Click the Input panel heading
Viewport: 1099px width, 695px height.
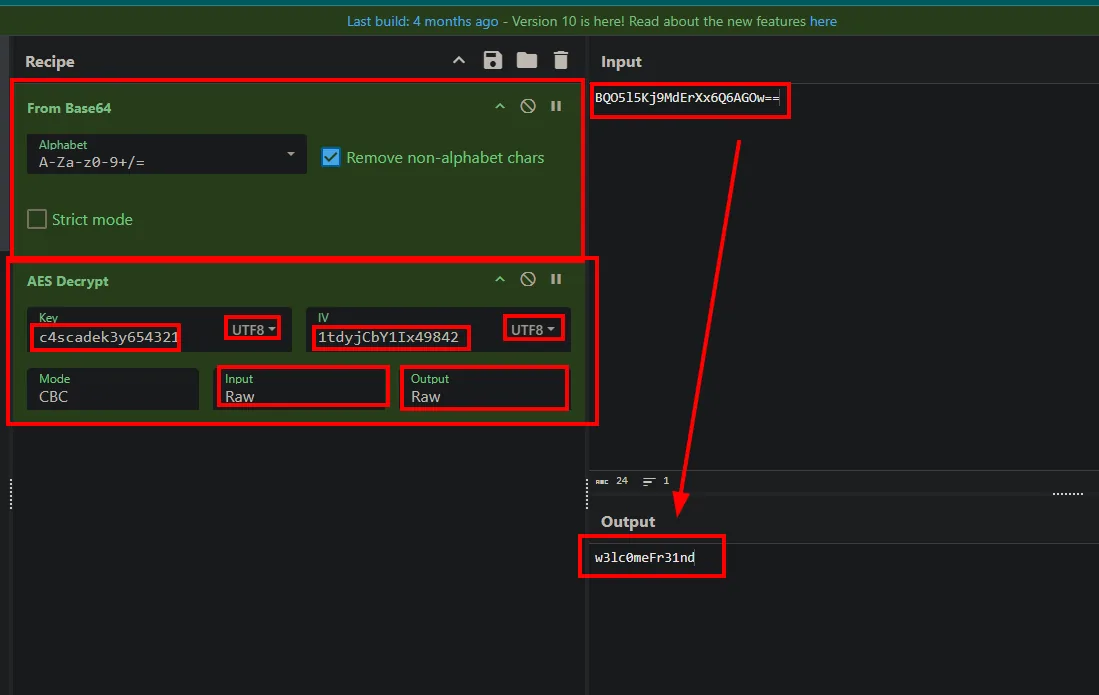(x=621, y=62)
